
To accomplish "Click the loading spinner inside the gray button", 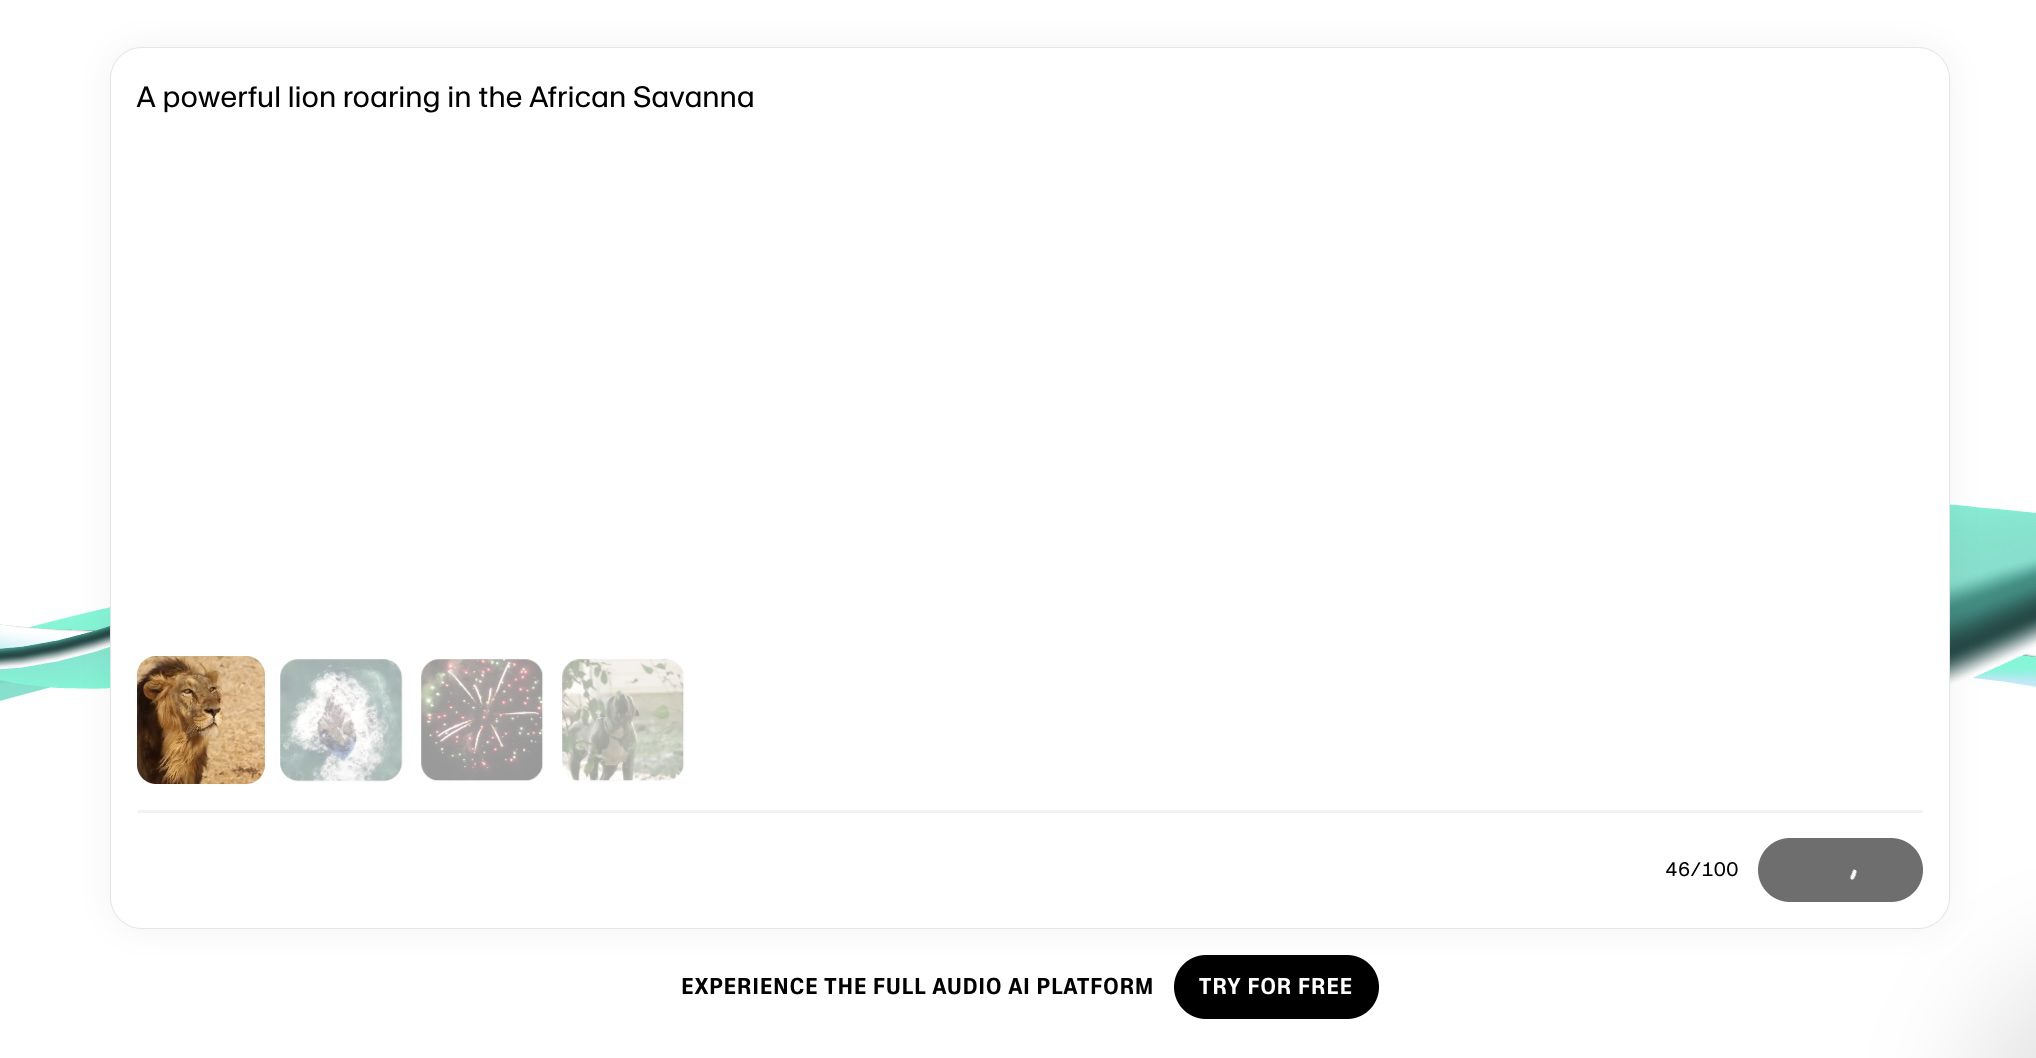I will tap(1853, 873).
